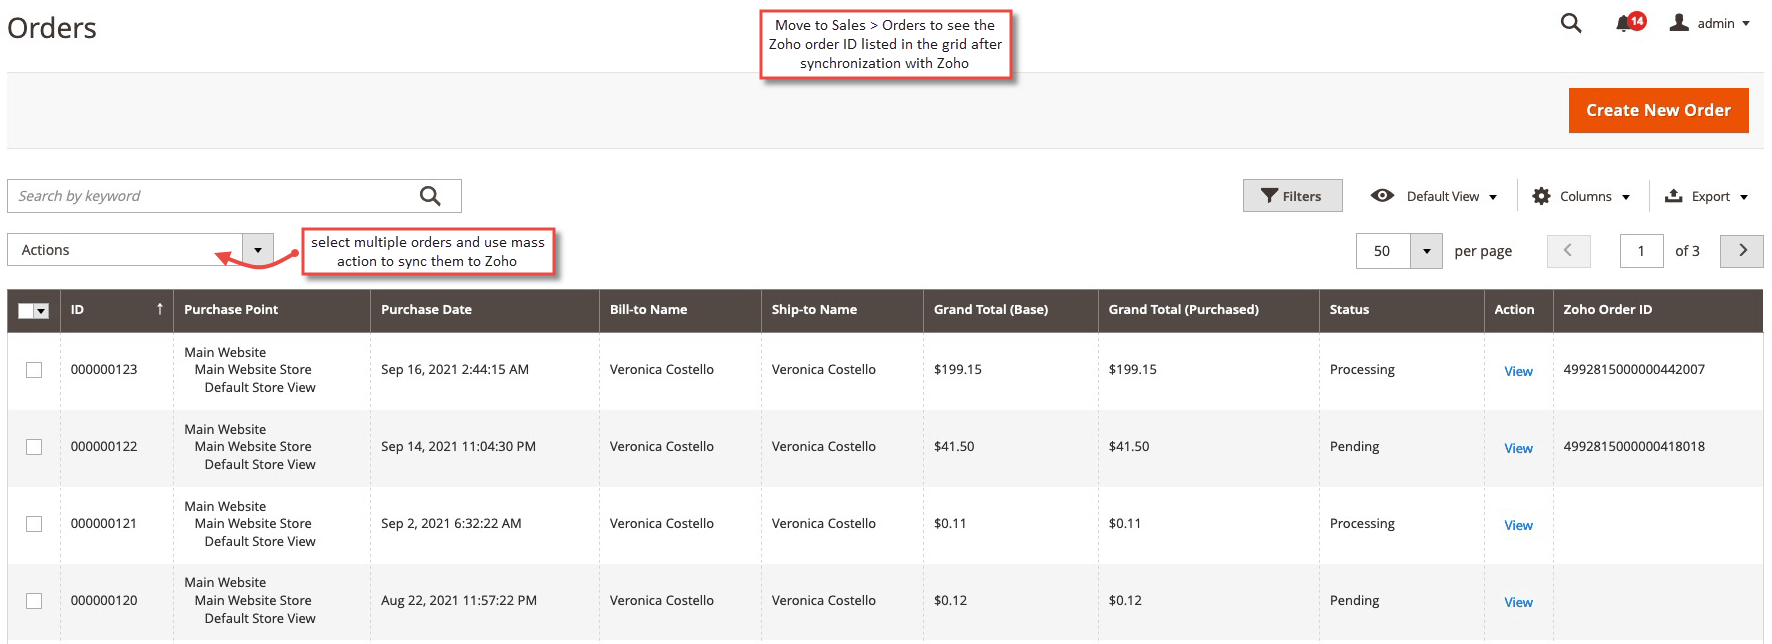This screenshot has width=1772, height=644.
Task: View order 000000120
Action: point(1518,602)
